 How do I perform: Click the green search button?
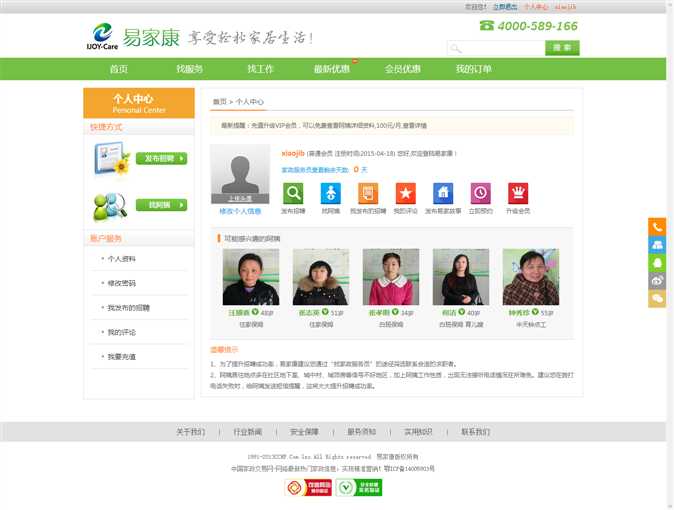tap(562, 48)
